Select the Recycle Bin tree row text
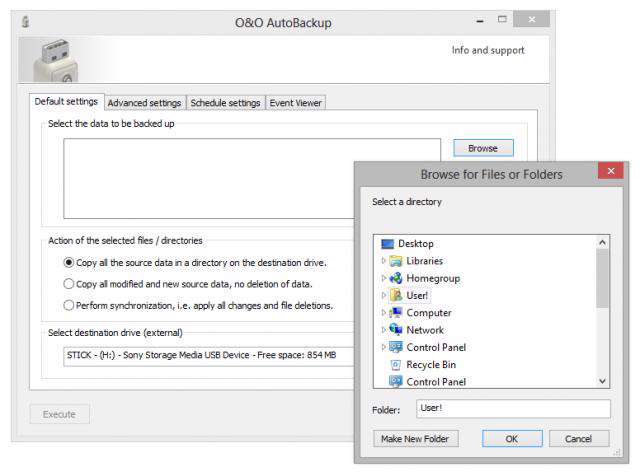Screen dimensions: 640x476 click(x=431, y=365)
